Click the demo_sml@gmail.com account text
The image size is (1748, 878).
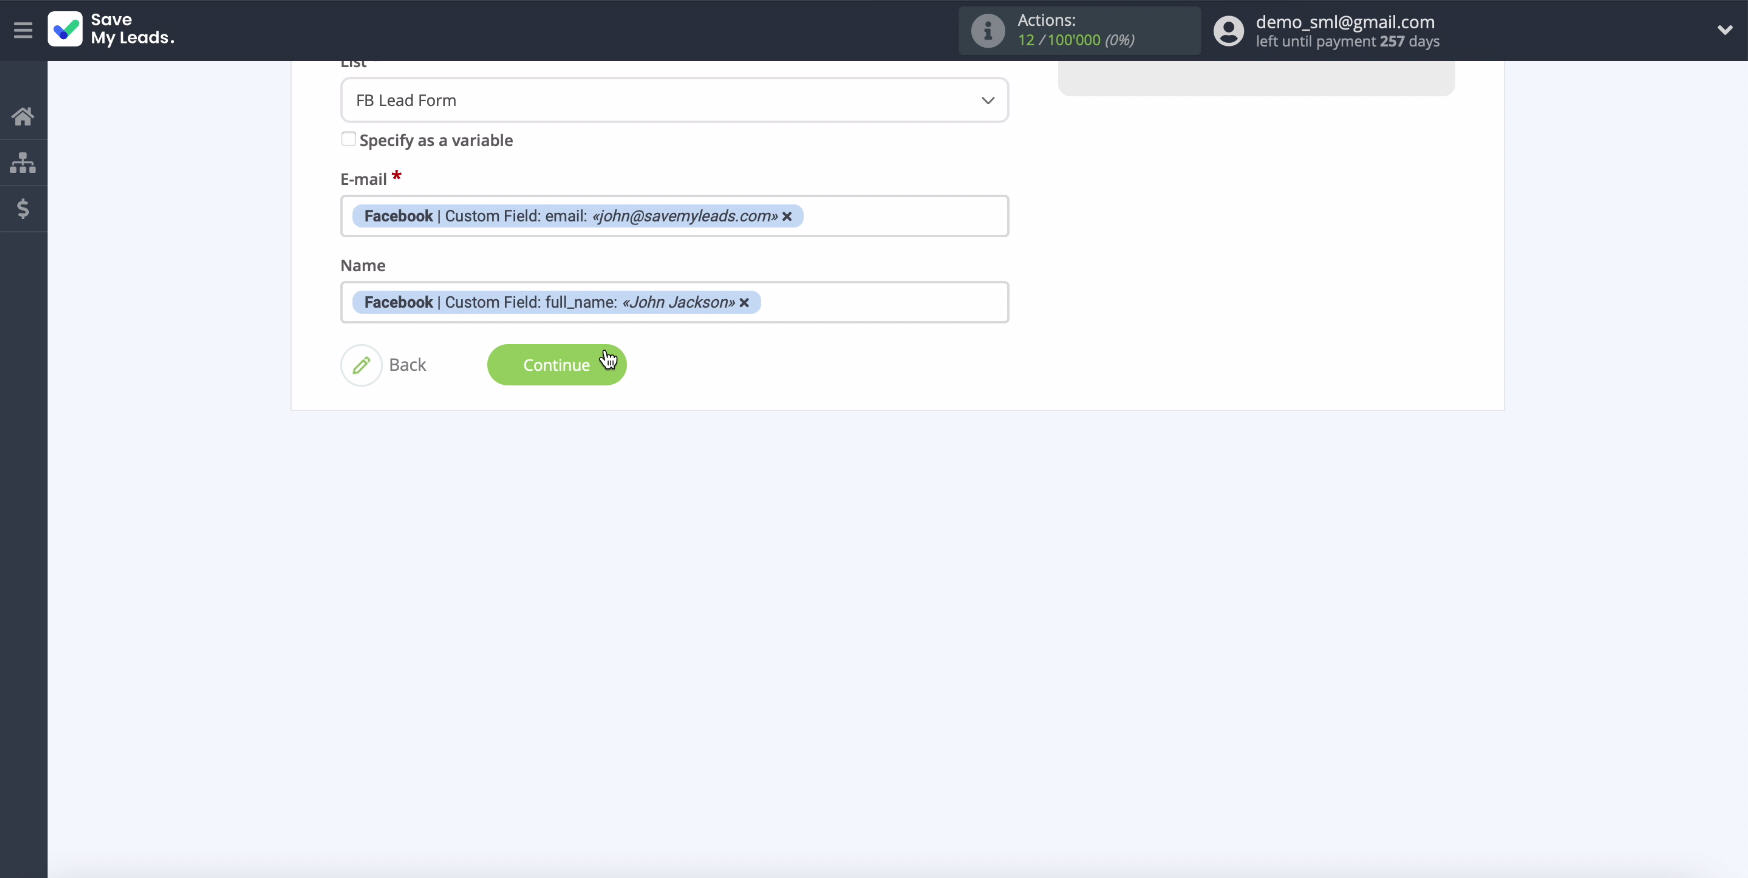(1345, 22)
